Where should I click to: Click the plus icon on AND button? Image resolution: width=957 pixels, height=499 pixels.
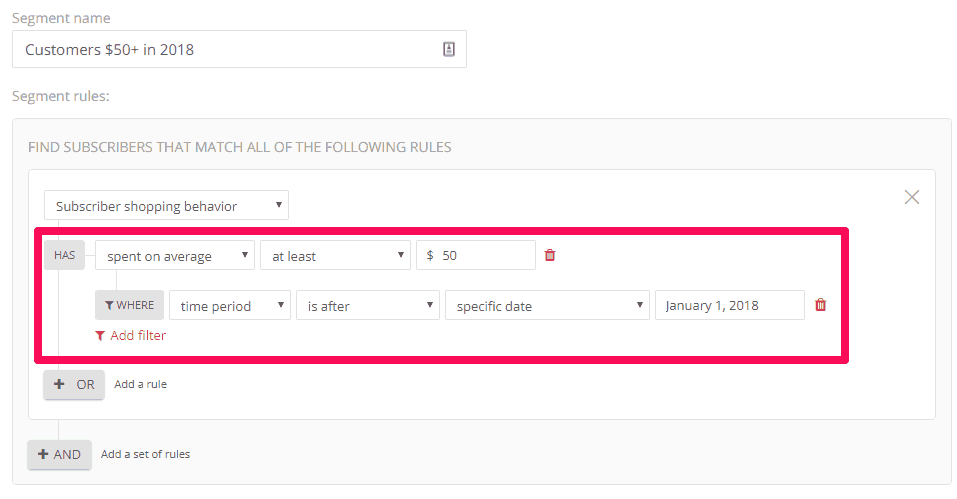pyautogui.click(x=43, y=454)
